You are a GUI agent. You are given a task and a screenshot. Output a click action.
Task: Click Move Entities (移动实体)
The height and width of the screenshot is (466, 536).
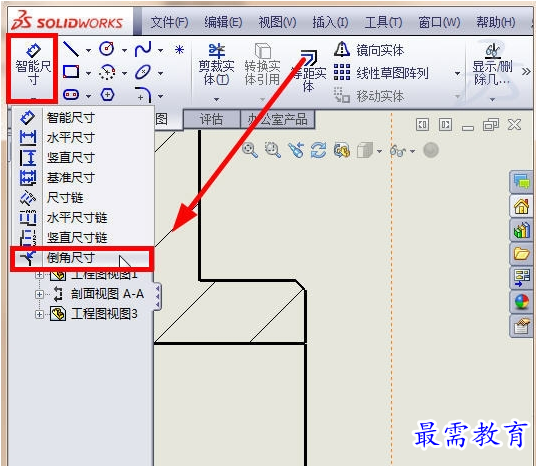pos(369,96)
